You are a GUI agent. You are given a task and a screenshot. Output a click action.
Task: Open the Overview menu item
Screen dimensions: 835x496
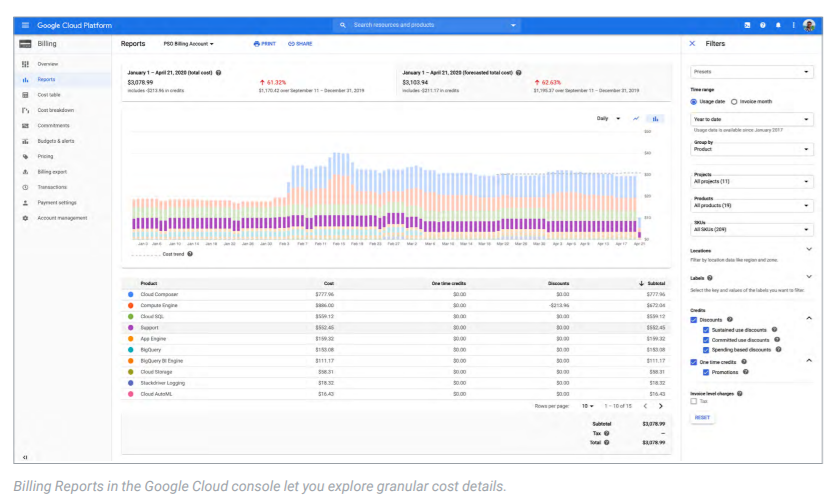coord(47,64)
